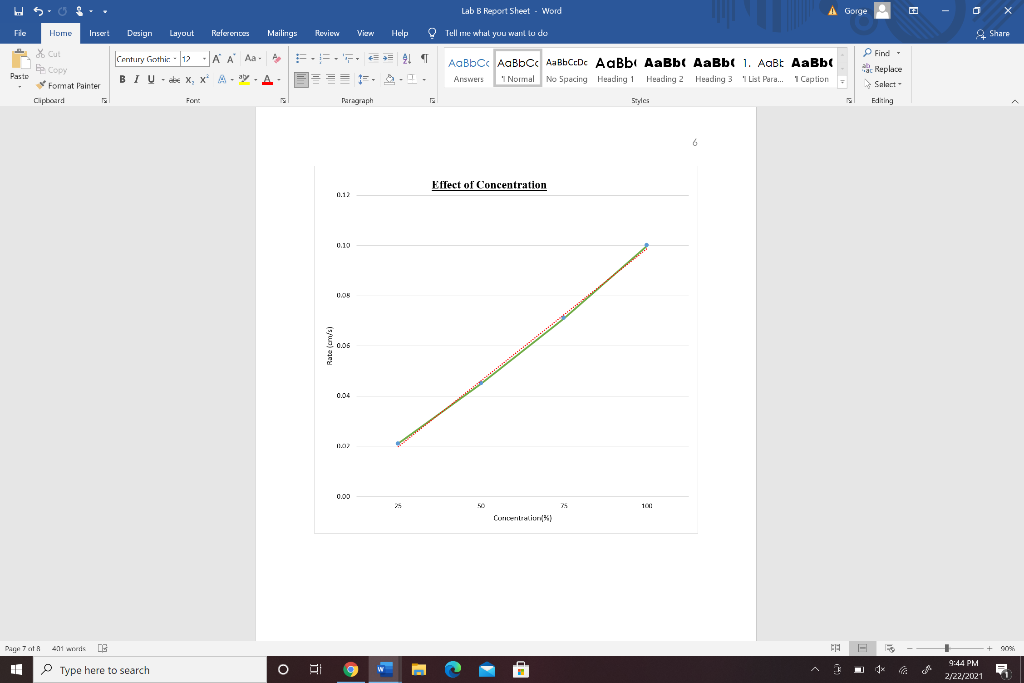Open the Sort dialog icon
Screen dimensions: 1024x683
click(406, 59)
